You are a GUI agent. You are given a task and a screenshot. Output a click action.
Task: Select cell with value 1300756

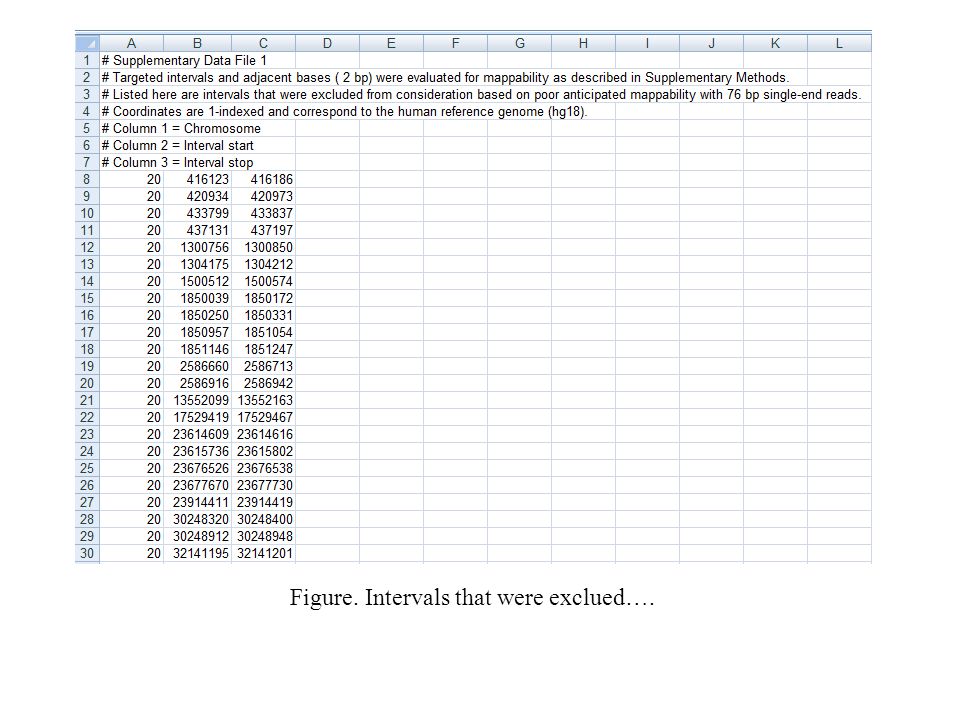[x=197, y=247]
